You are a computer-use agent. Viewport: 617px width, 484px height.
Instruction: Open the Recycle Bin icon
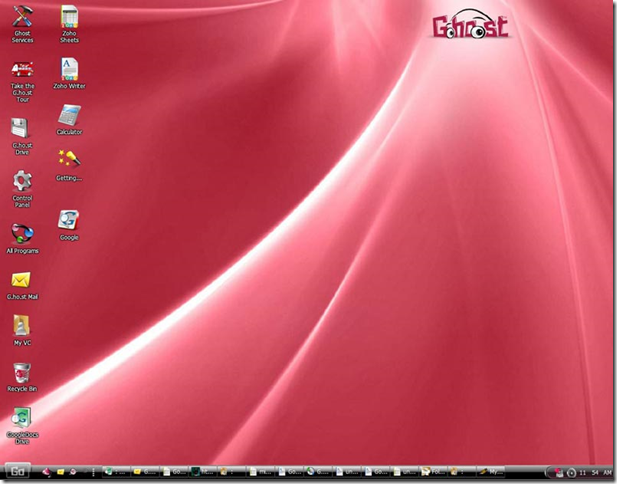point(22,377)
